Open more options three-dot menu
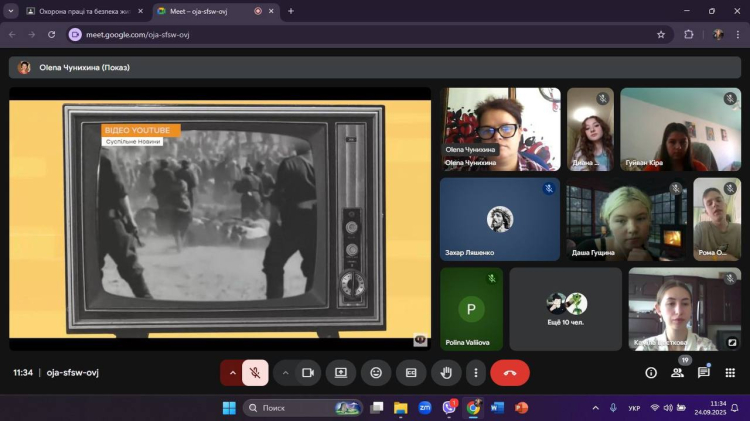Image resolution: width=750 pixels, height=421 pixels. click(x=476, y=373)
